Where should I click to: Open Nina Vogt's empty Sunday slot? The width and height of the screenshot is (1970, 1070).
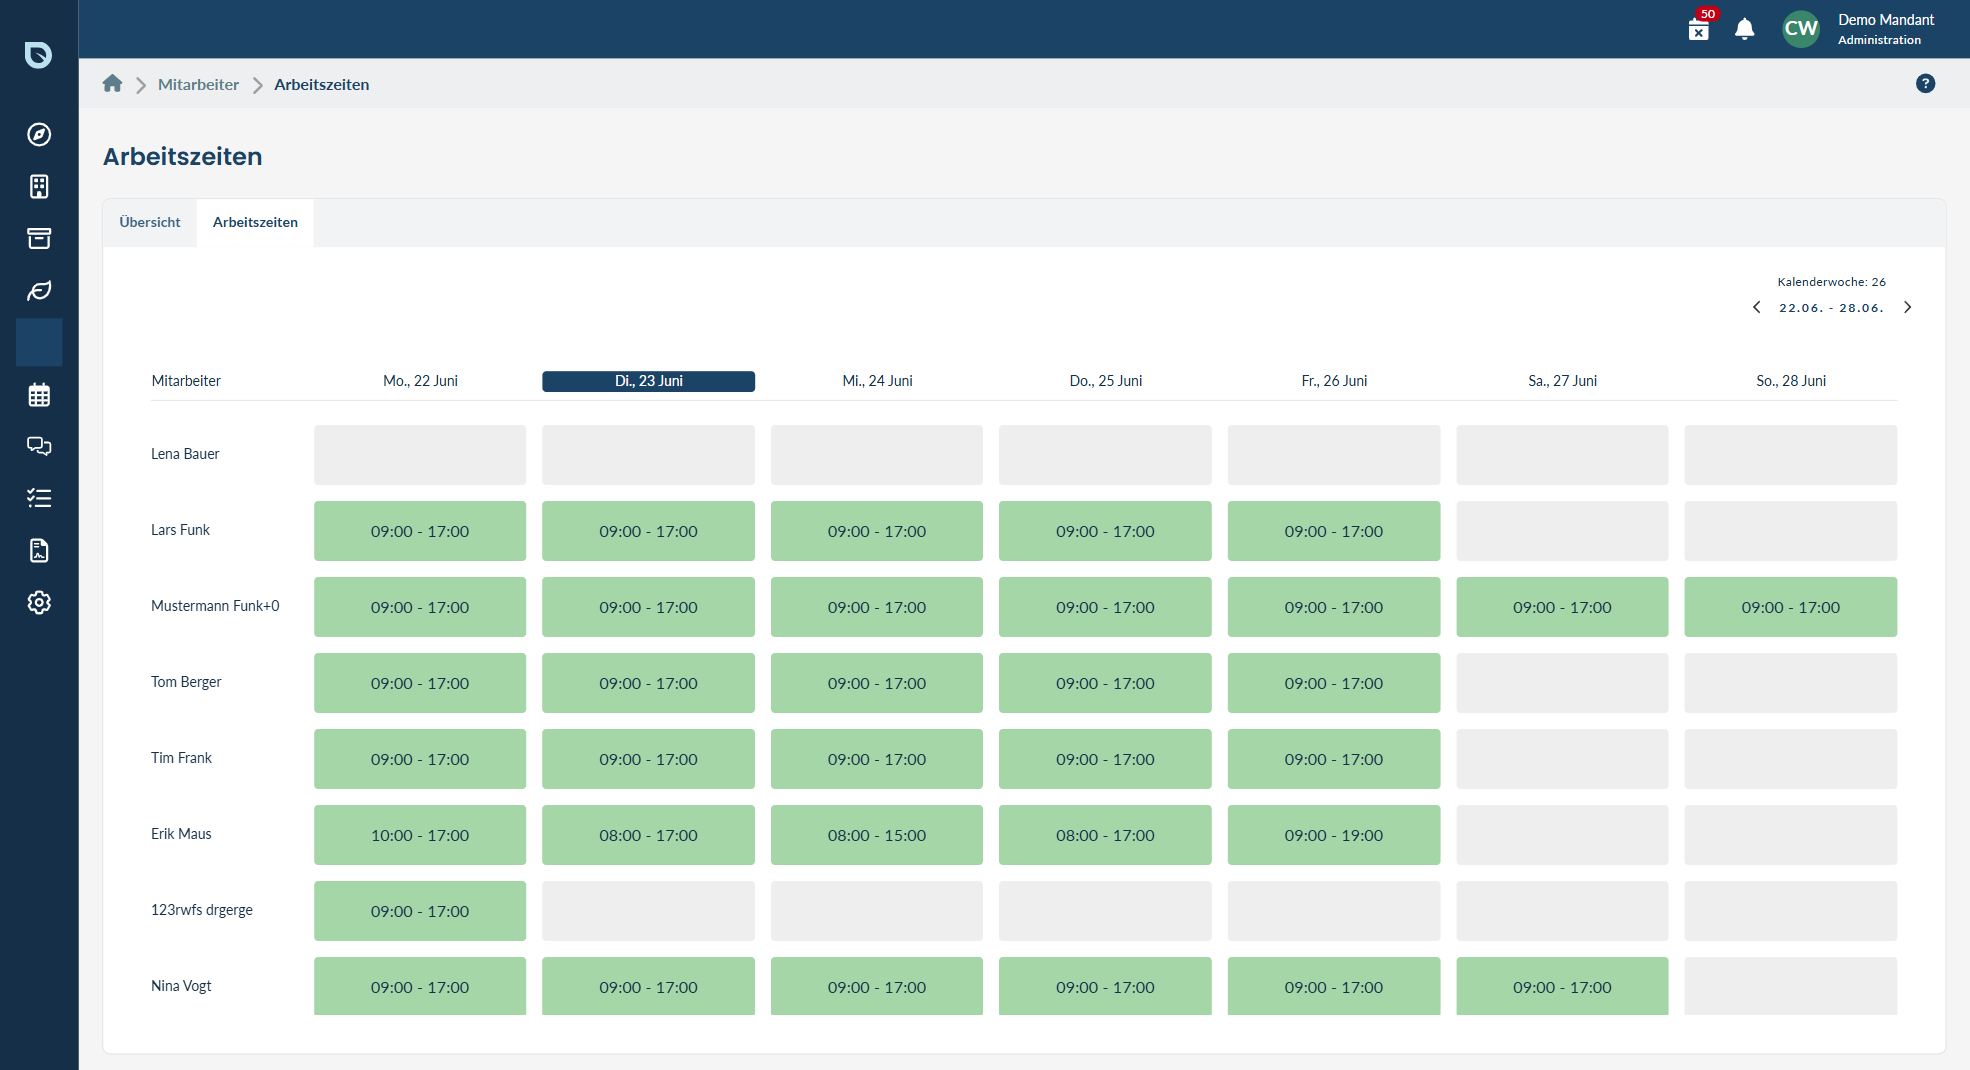[1791, 986]
